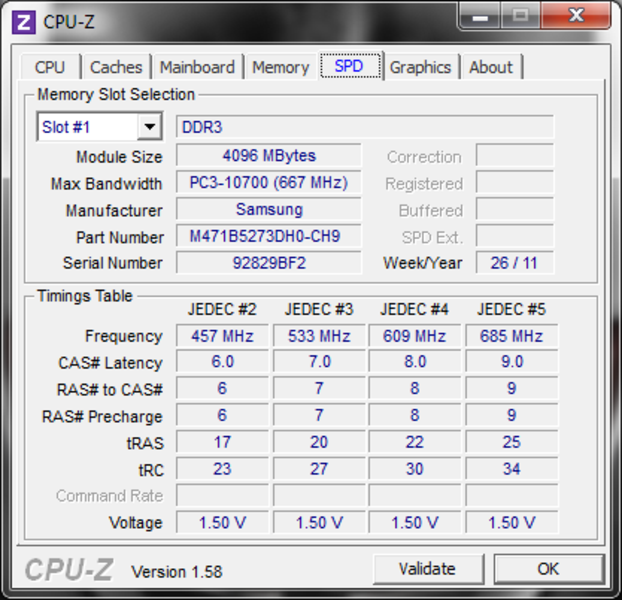This screenshot has height=600, width=622.
Task: Click the OK button
Action: coord(548,569)
